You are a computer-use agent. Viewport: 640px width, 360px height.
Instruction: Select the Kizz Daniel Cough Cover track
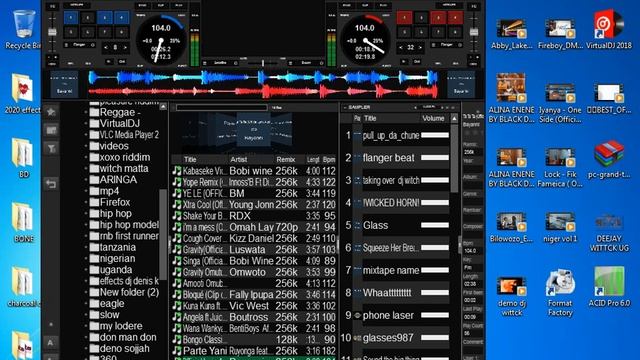(x=254, y=238)
